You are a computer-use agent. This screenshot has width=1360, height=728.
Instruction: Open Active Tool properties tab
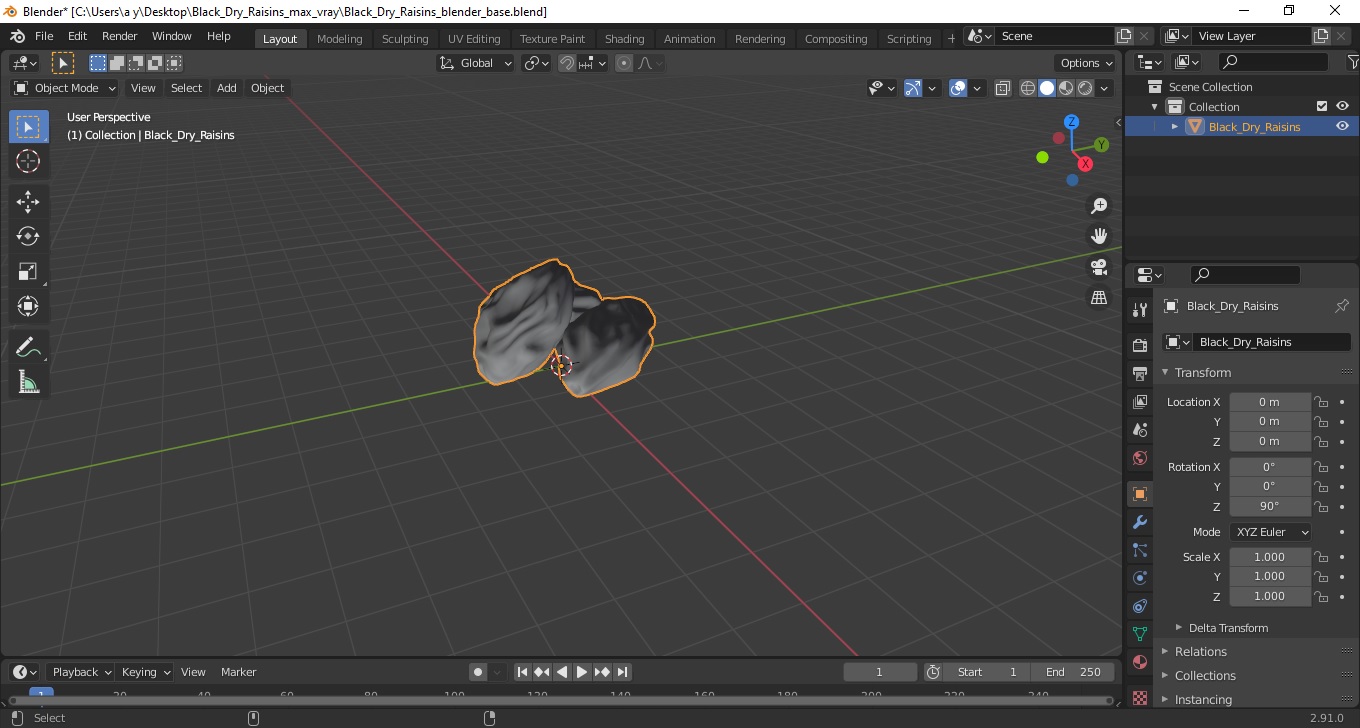click(1139, 310)
